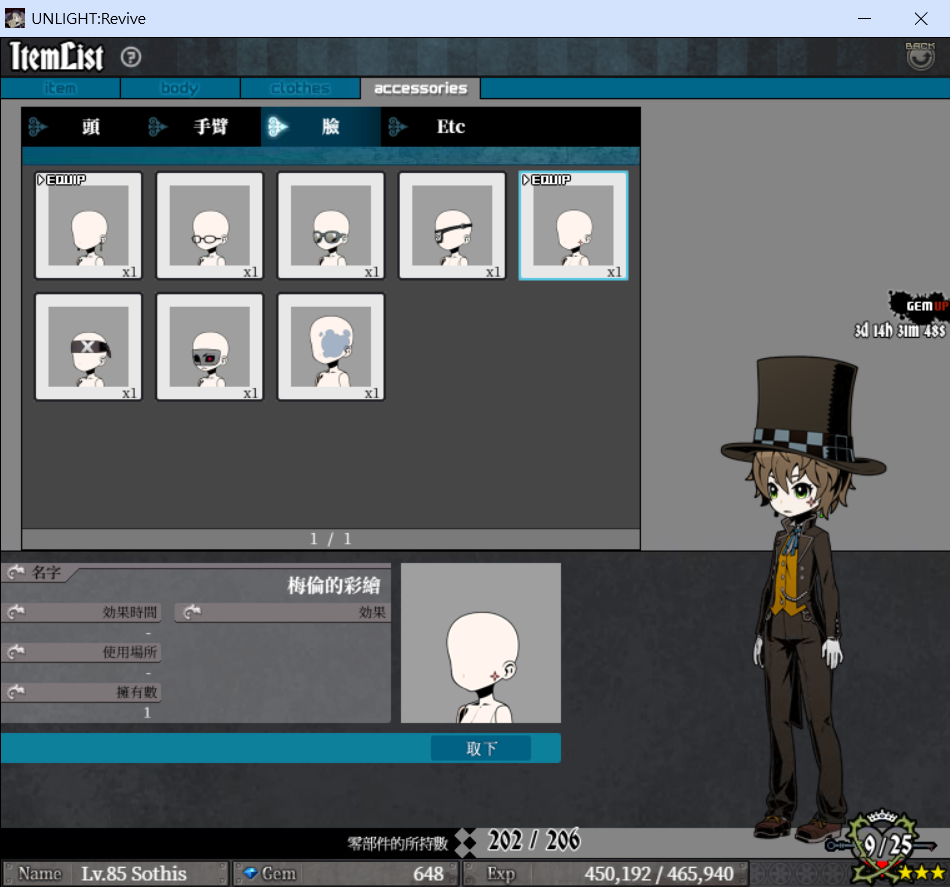Viewport: 950px width, 887px height.
Task: Select the dark sunglasses accessory thumbnail
Action: (x=331, y=225)
